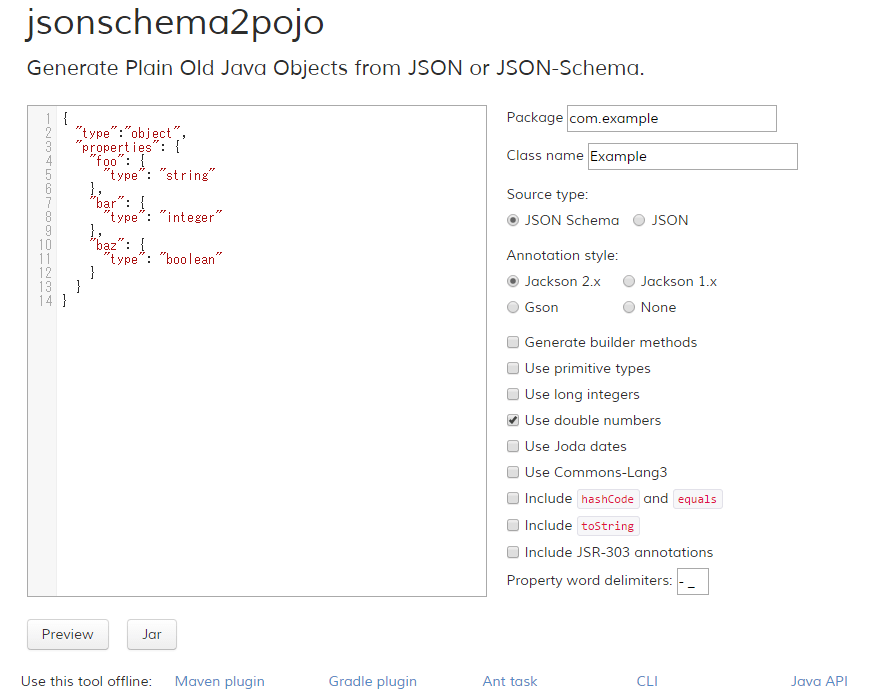Generate a Jar file

coord(151,634)
